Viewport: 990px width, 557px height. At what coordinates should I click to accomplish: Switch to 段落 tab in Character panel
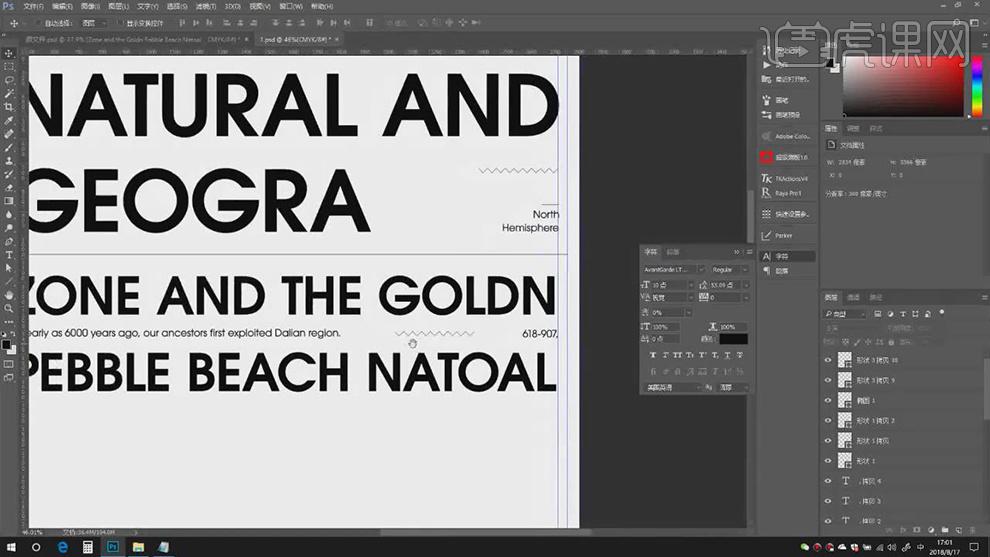coord(672,252)
